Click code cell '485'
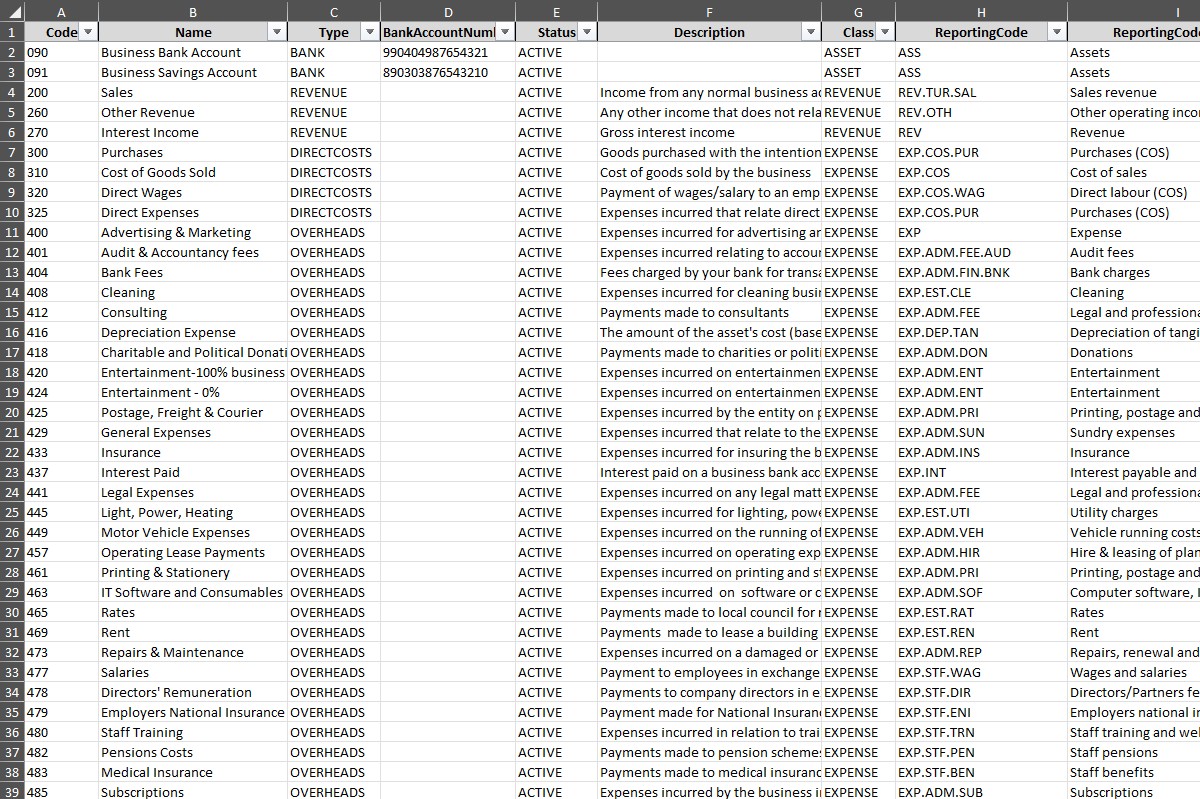Screen dimensions: 1200x799 pyautogui.click(x=61, y=791)
